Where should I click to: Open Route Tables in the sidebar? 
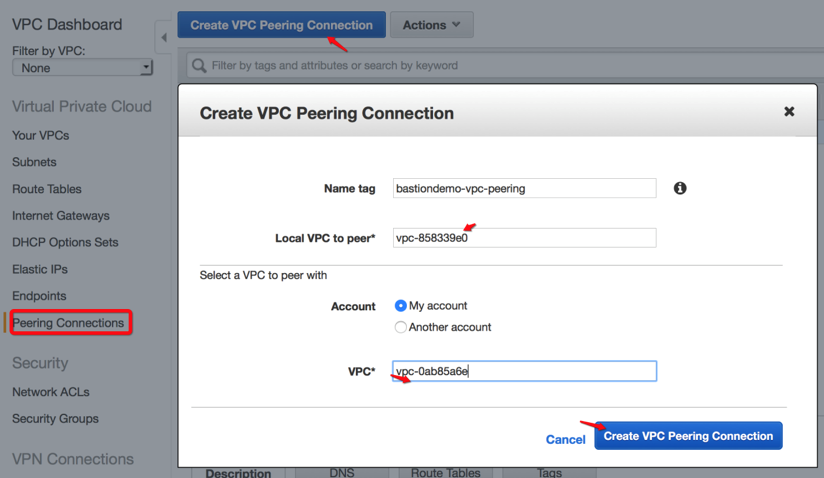(x=47, y=189)
